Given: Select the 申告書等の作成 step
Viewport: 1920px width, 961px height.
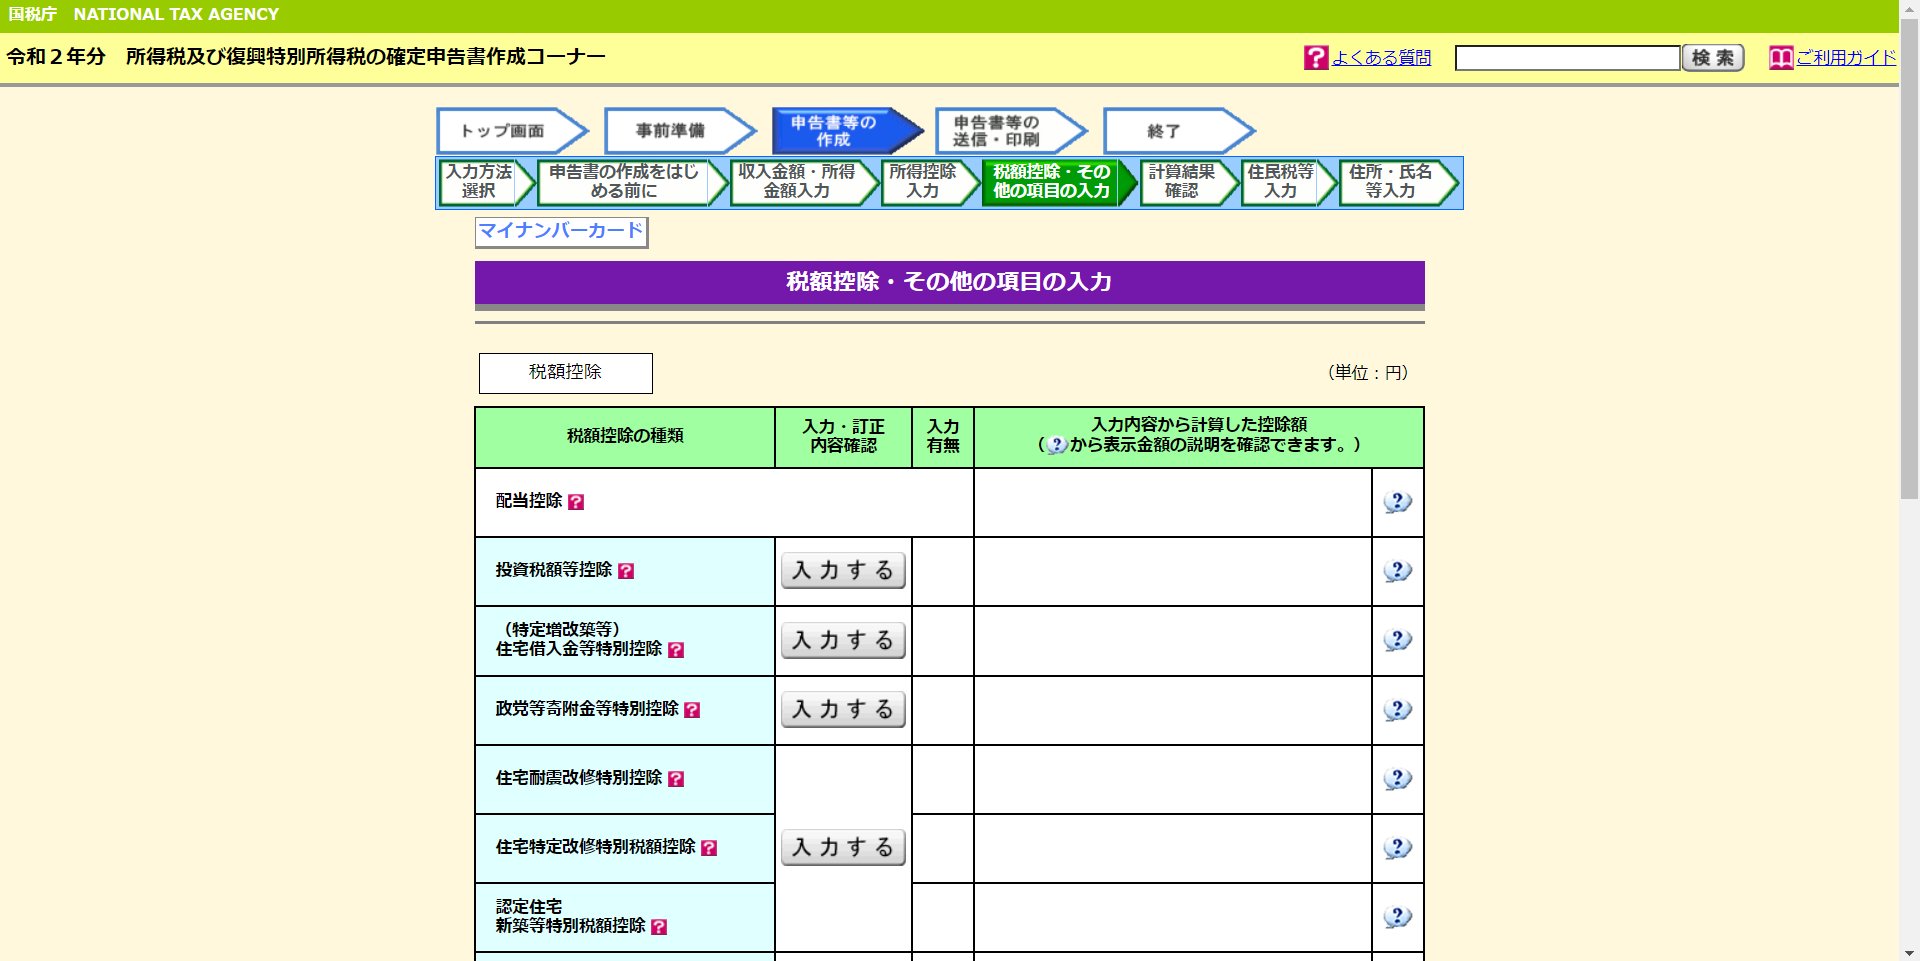Looking at the screenshot, I should pos(846,131).
